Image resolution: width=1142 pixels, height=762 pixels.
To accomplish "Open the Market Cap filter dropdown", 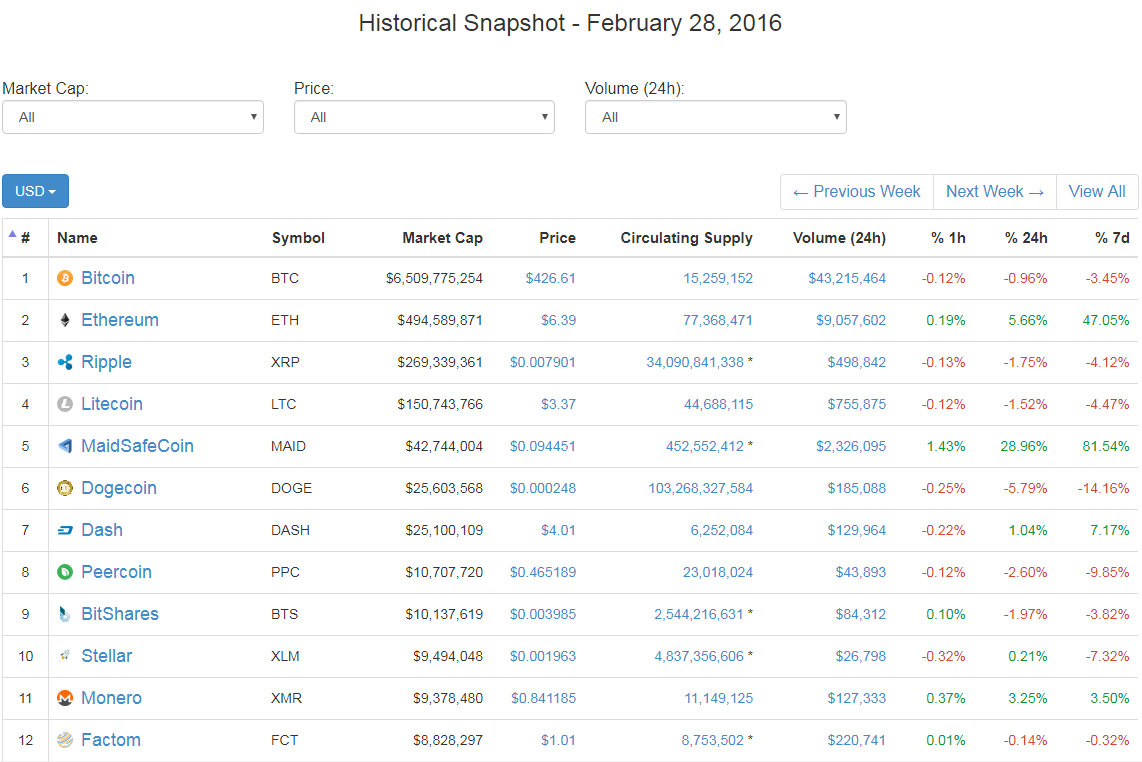I will tap(133, 117).
